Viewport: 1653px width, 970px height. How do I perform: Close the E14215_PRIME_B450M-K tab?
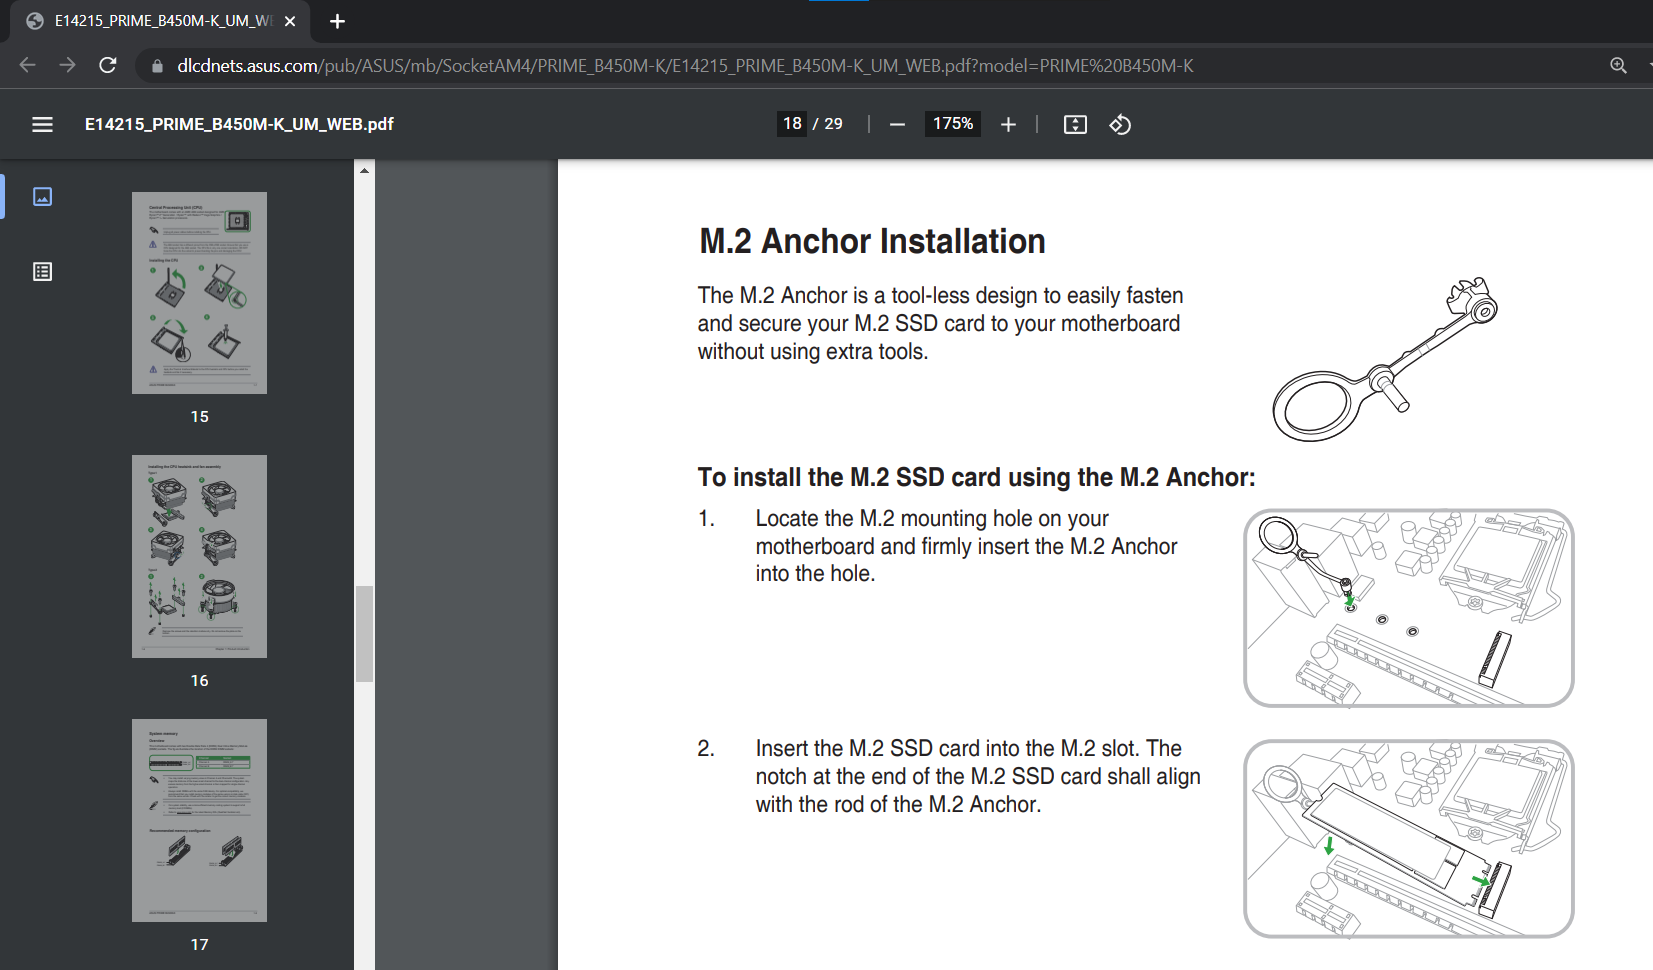pyautogui.click(x=290, y=21)
